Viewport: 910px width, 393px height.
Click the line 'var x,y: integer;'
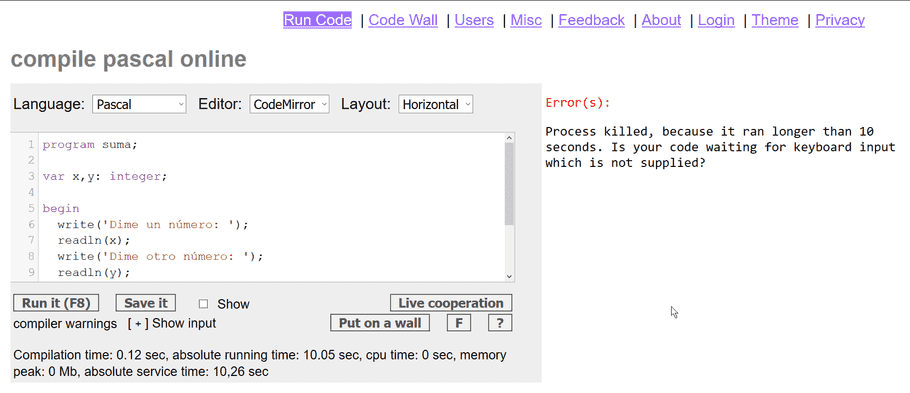(x=104, y=176)
